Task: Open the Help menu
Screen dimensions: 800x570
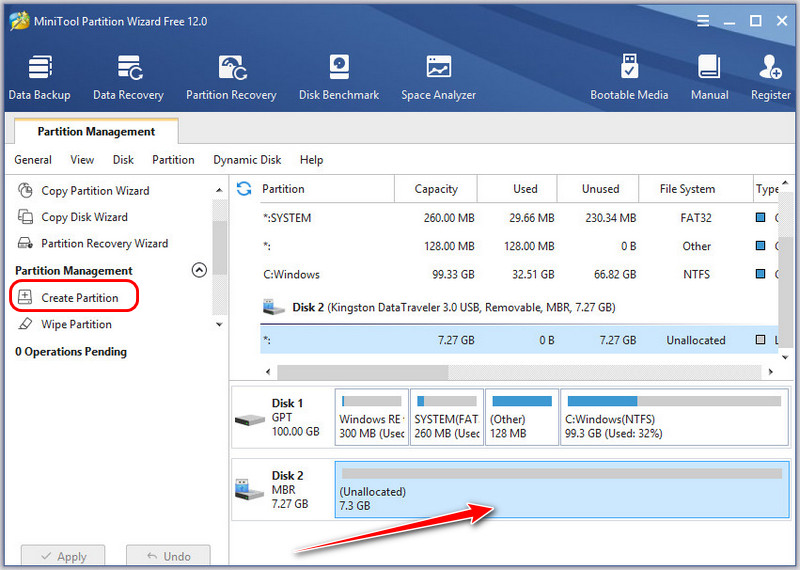Action: pyautogui.click(x=311, y=160)
